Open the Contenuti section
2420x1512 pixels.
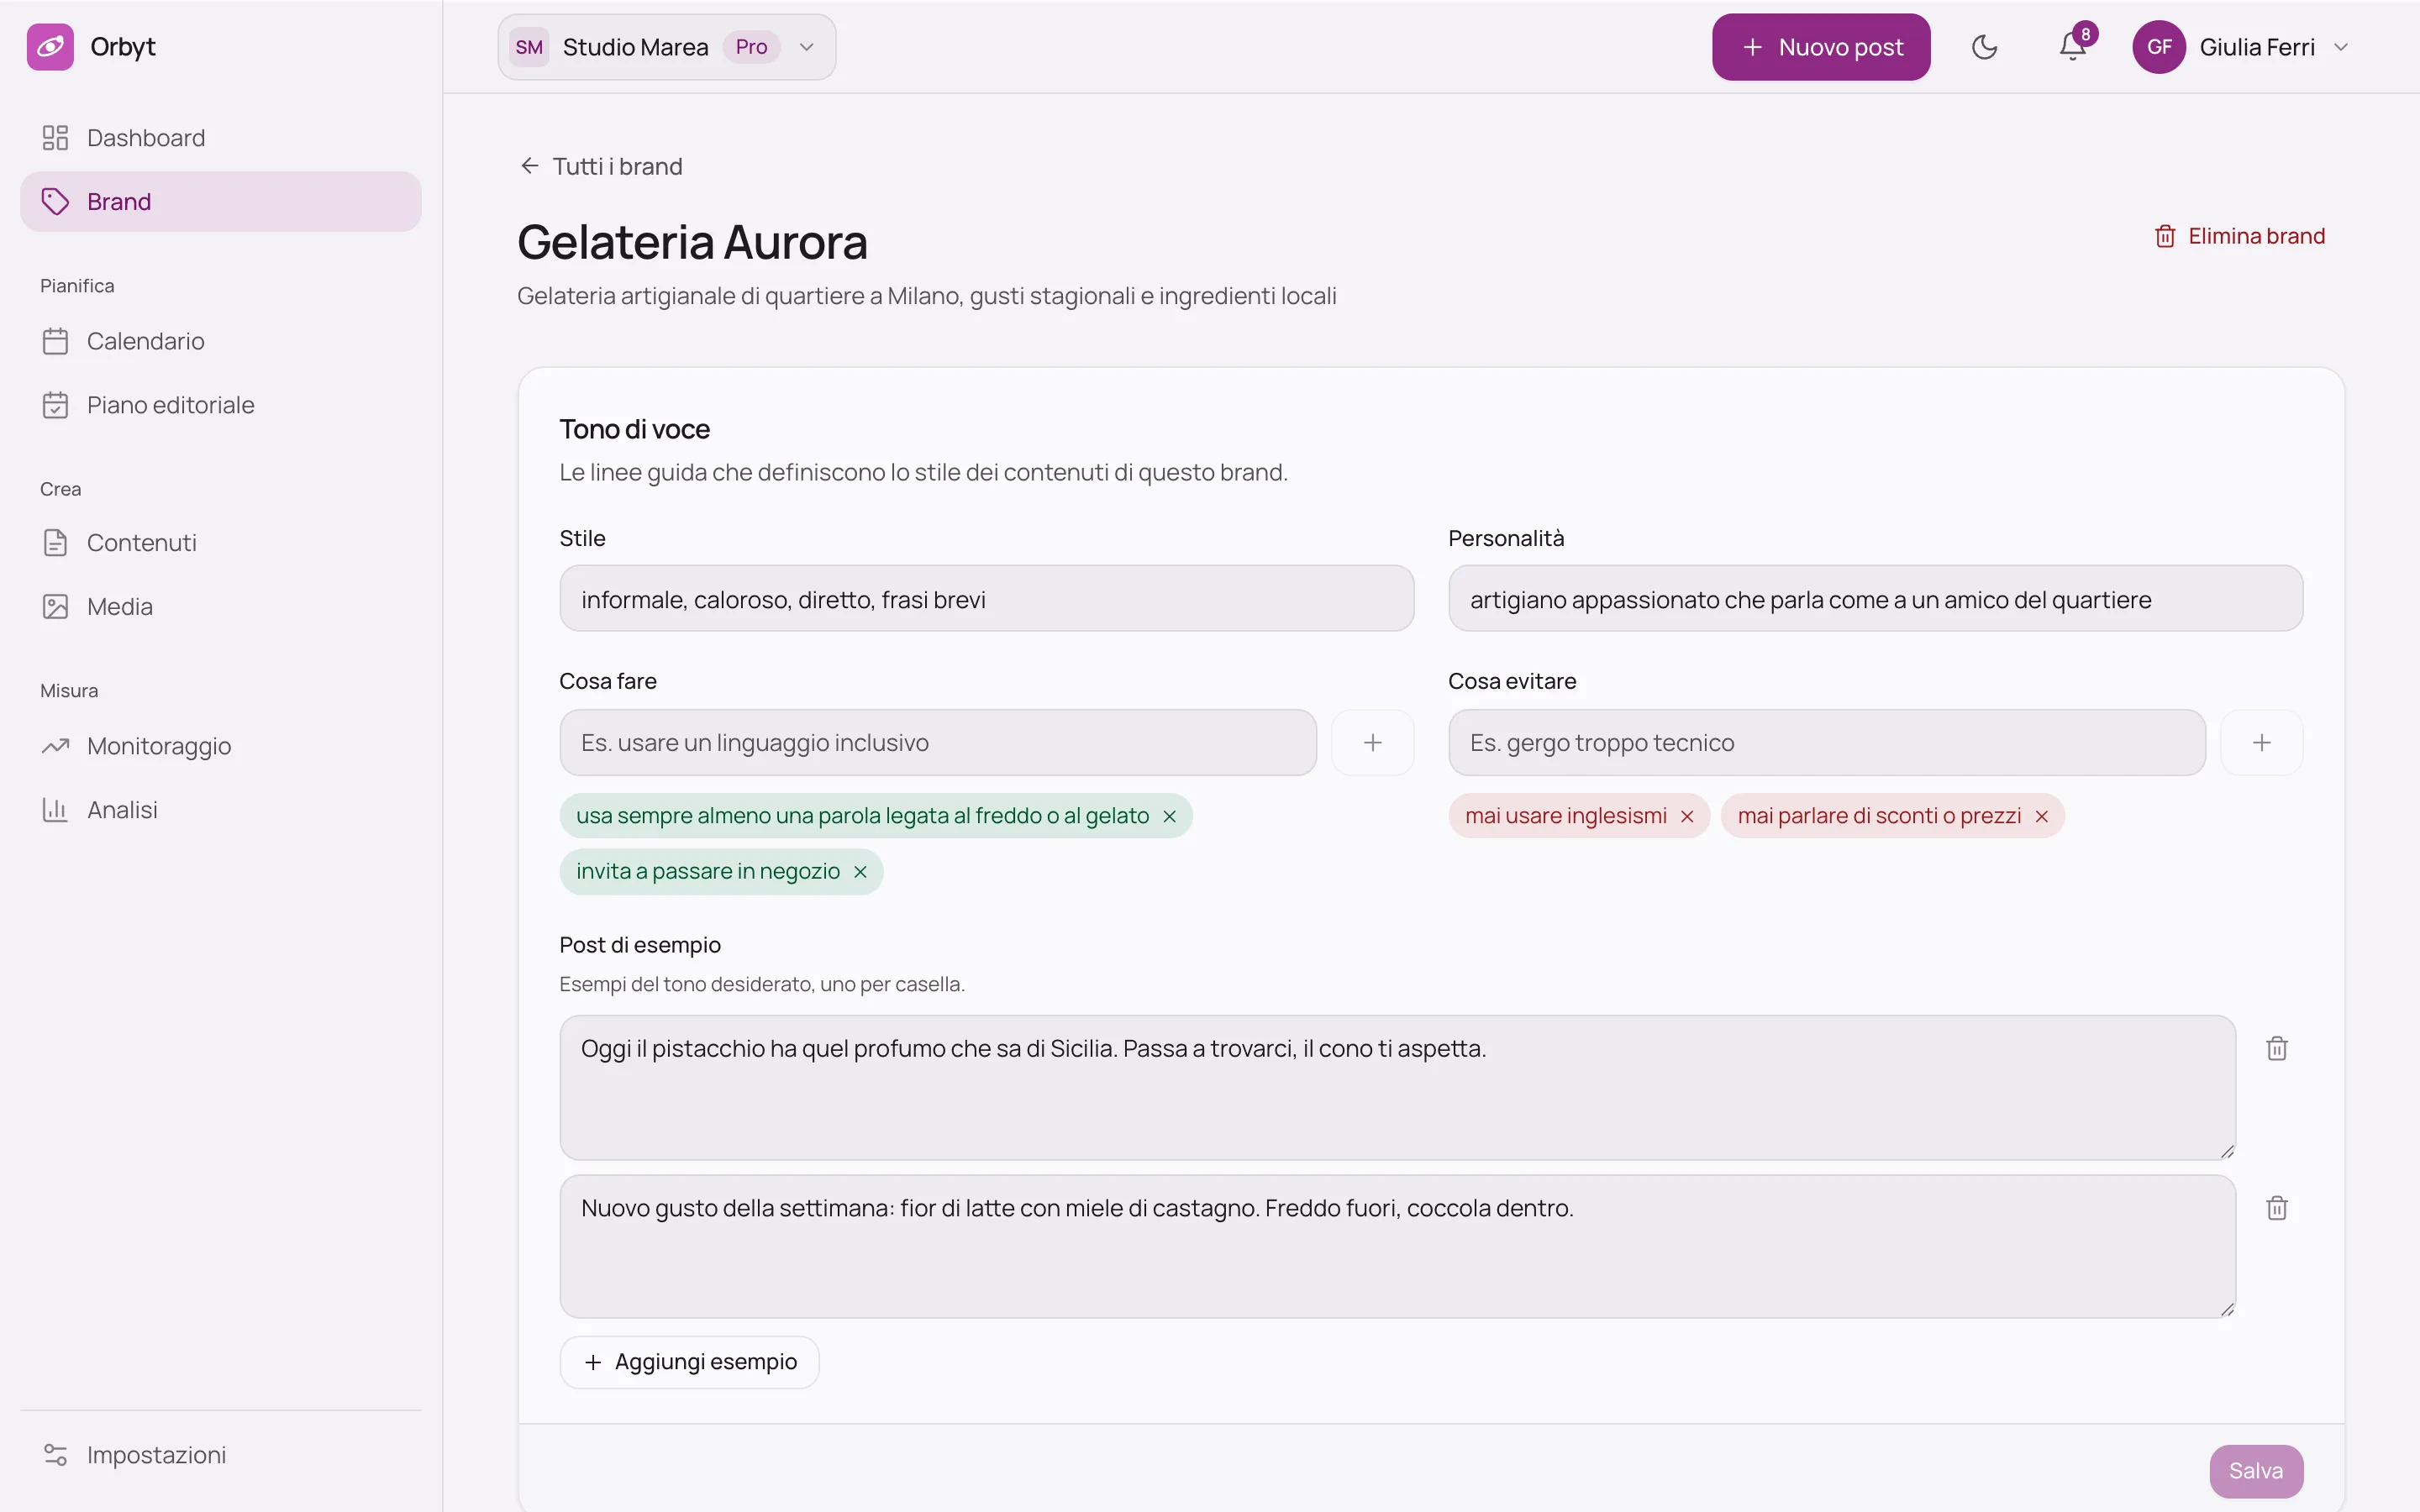tap(220, 543)
